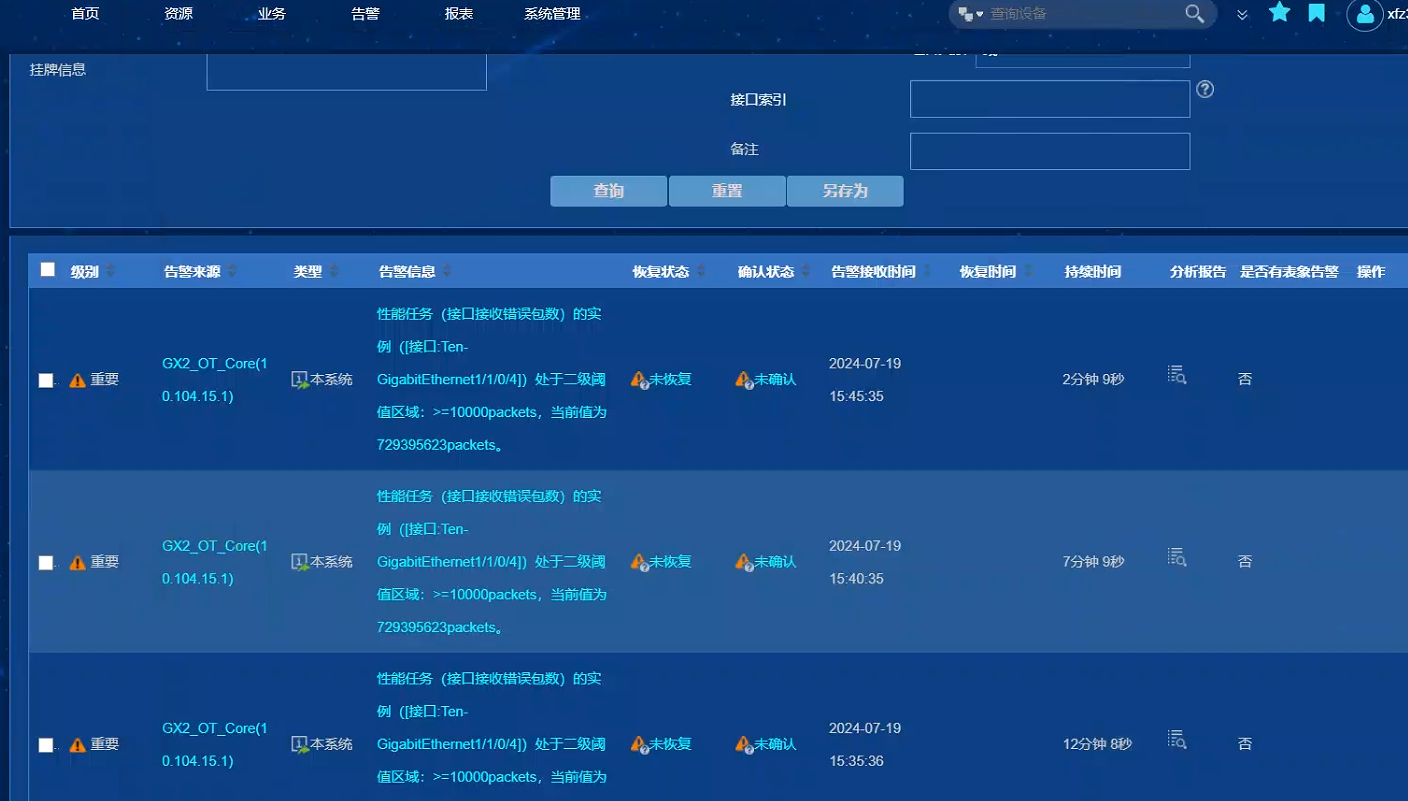Screen dimensions: 1408x801
Task: Sort the table by 恢复时间 column arrows
Action: [x=1028, y=271]
